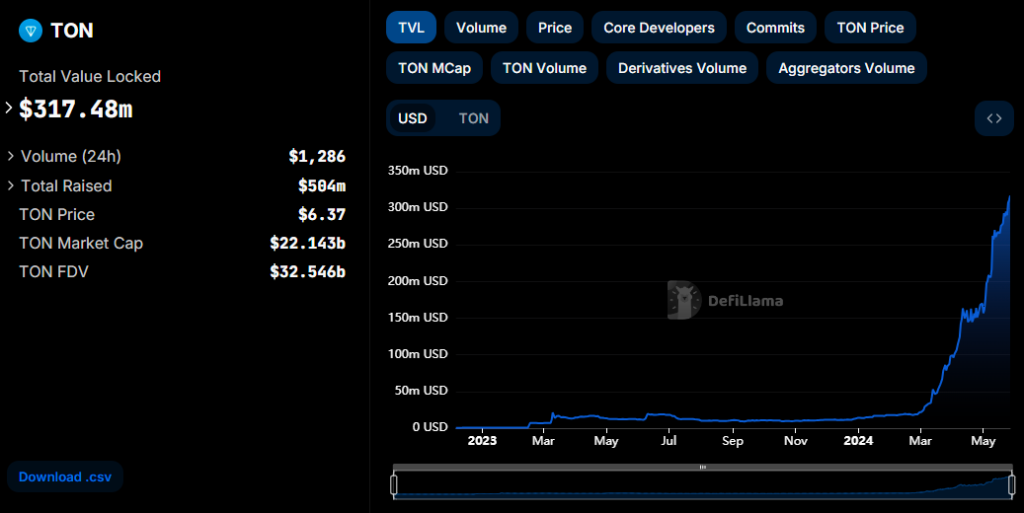Click the 0 USD y-axis label

point(430,427)
